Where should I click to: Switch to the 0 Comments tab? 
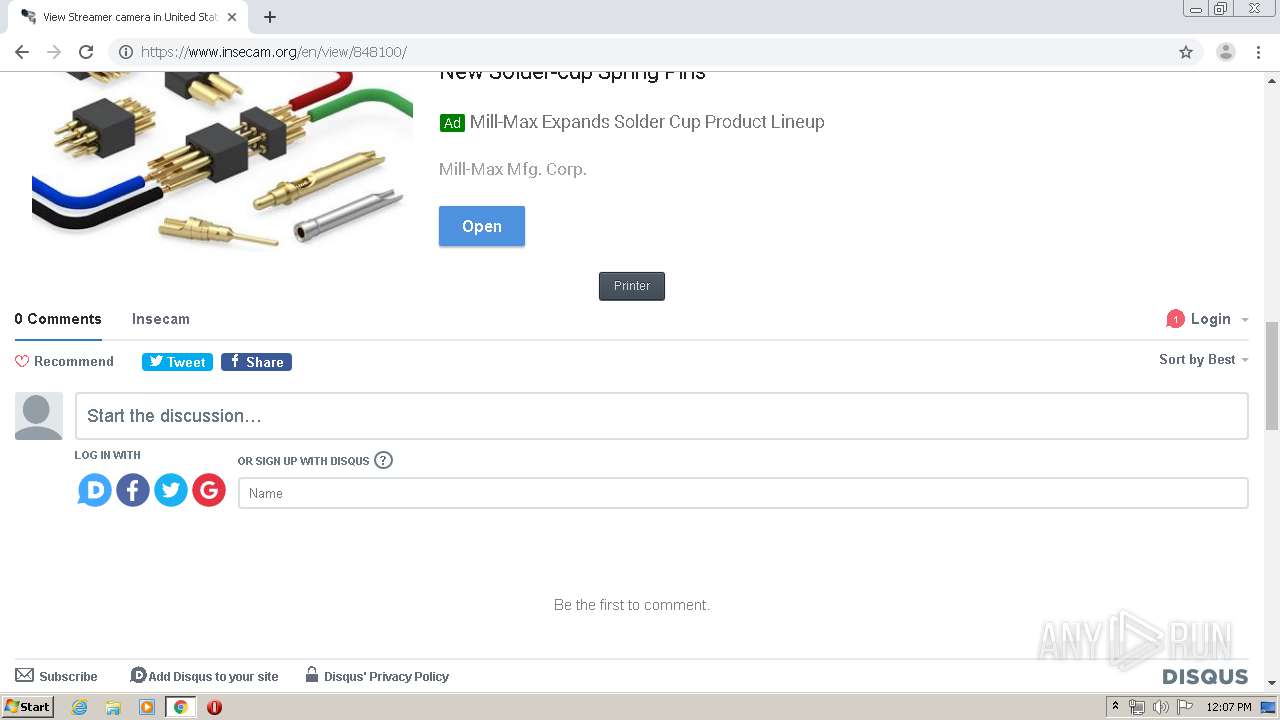pyautogui.click(x=58, y=319)
